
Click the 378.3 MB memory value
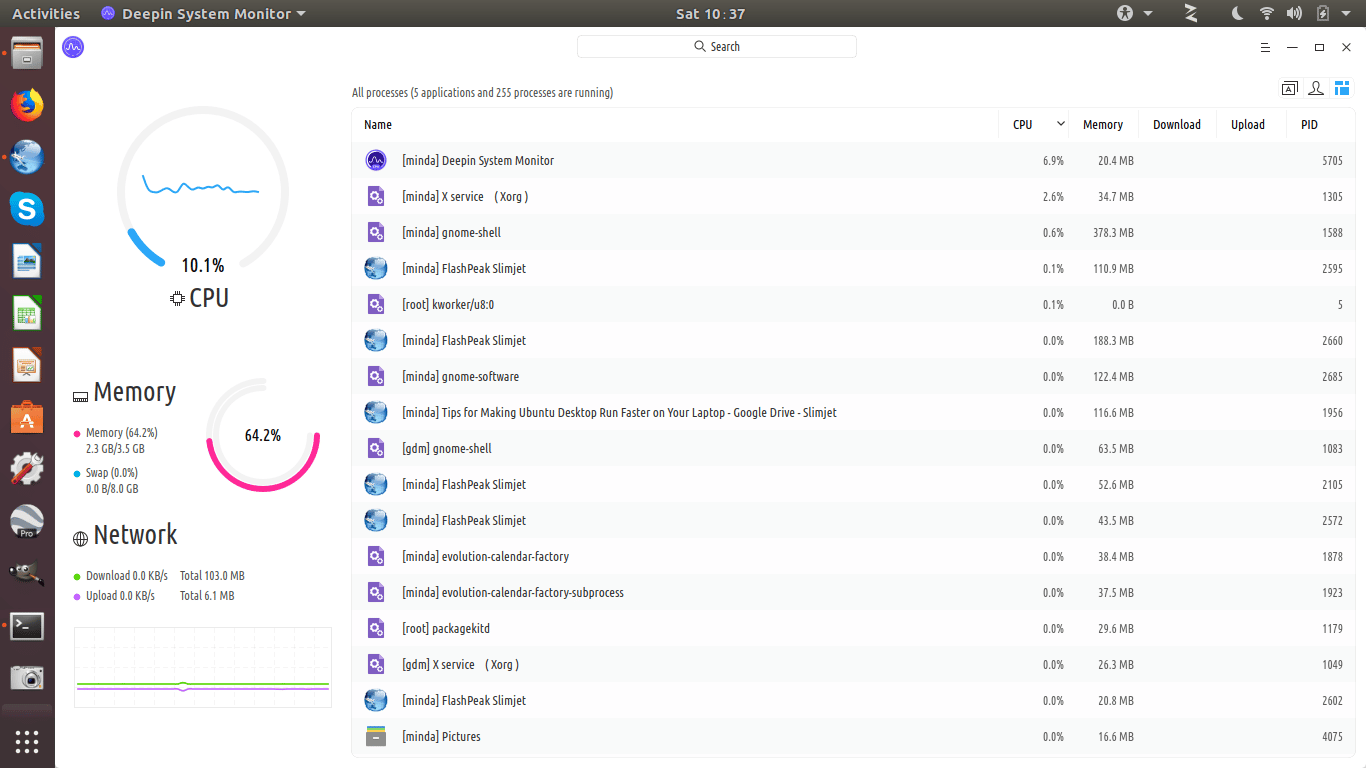click(1113, 233)
